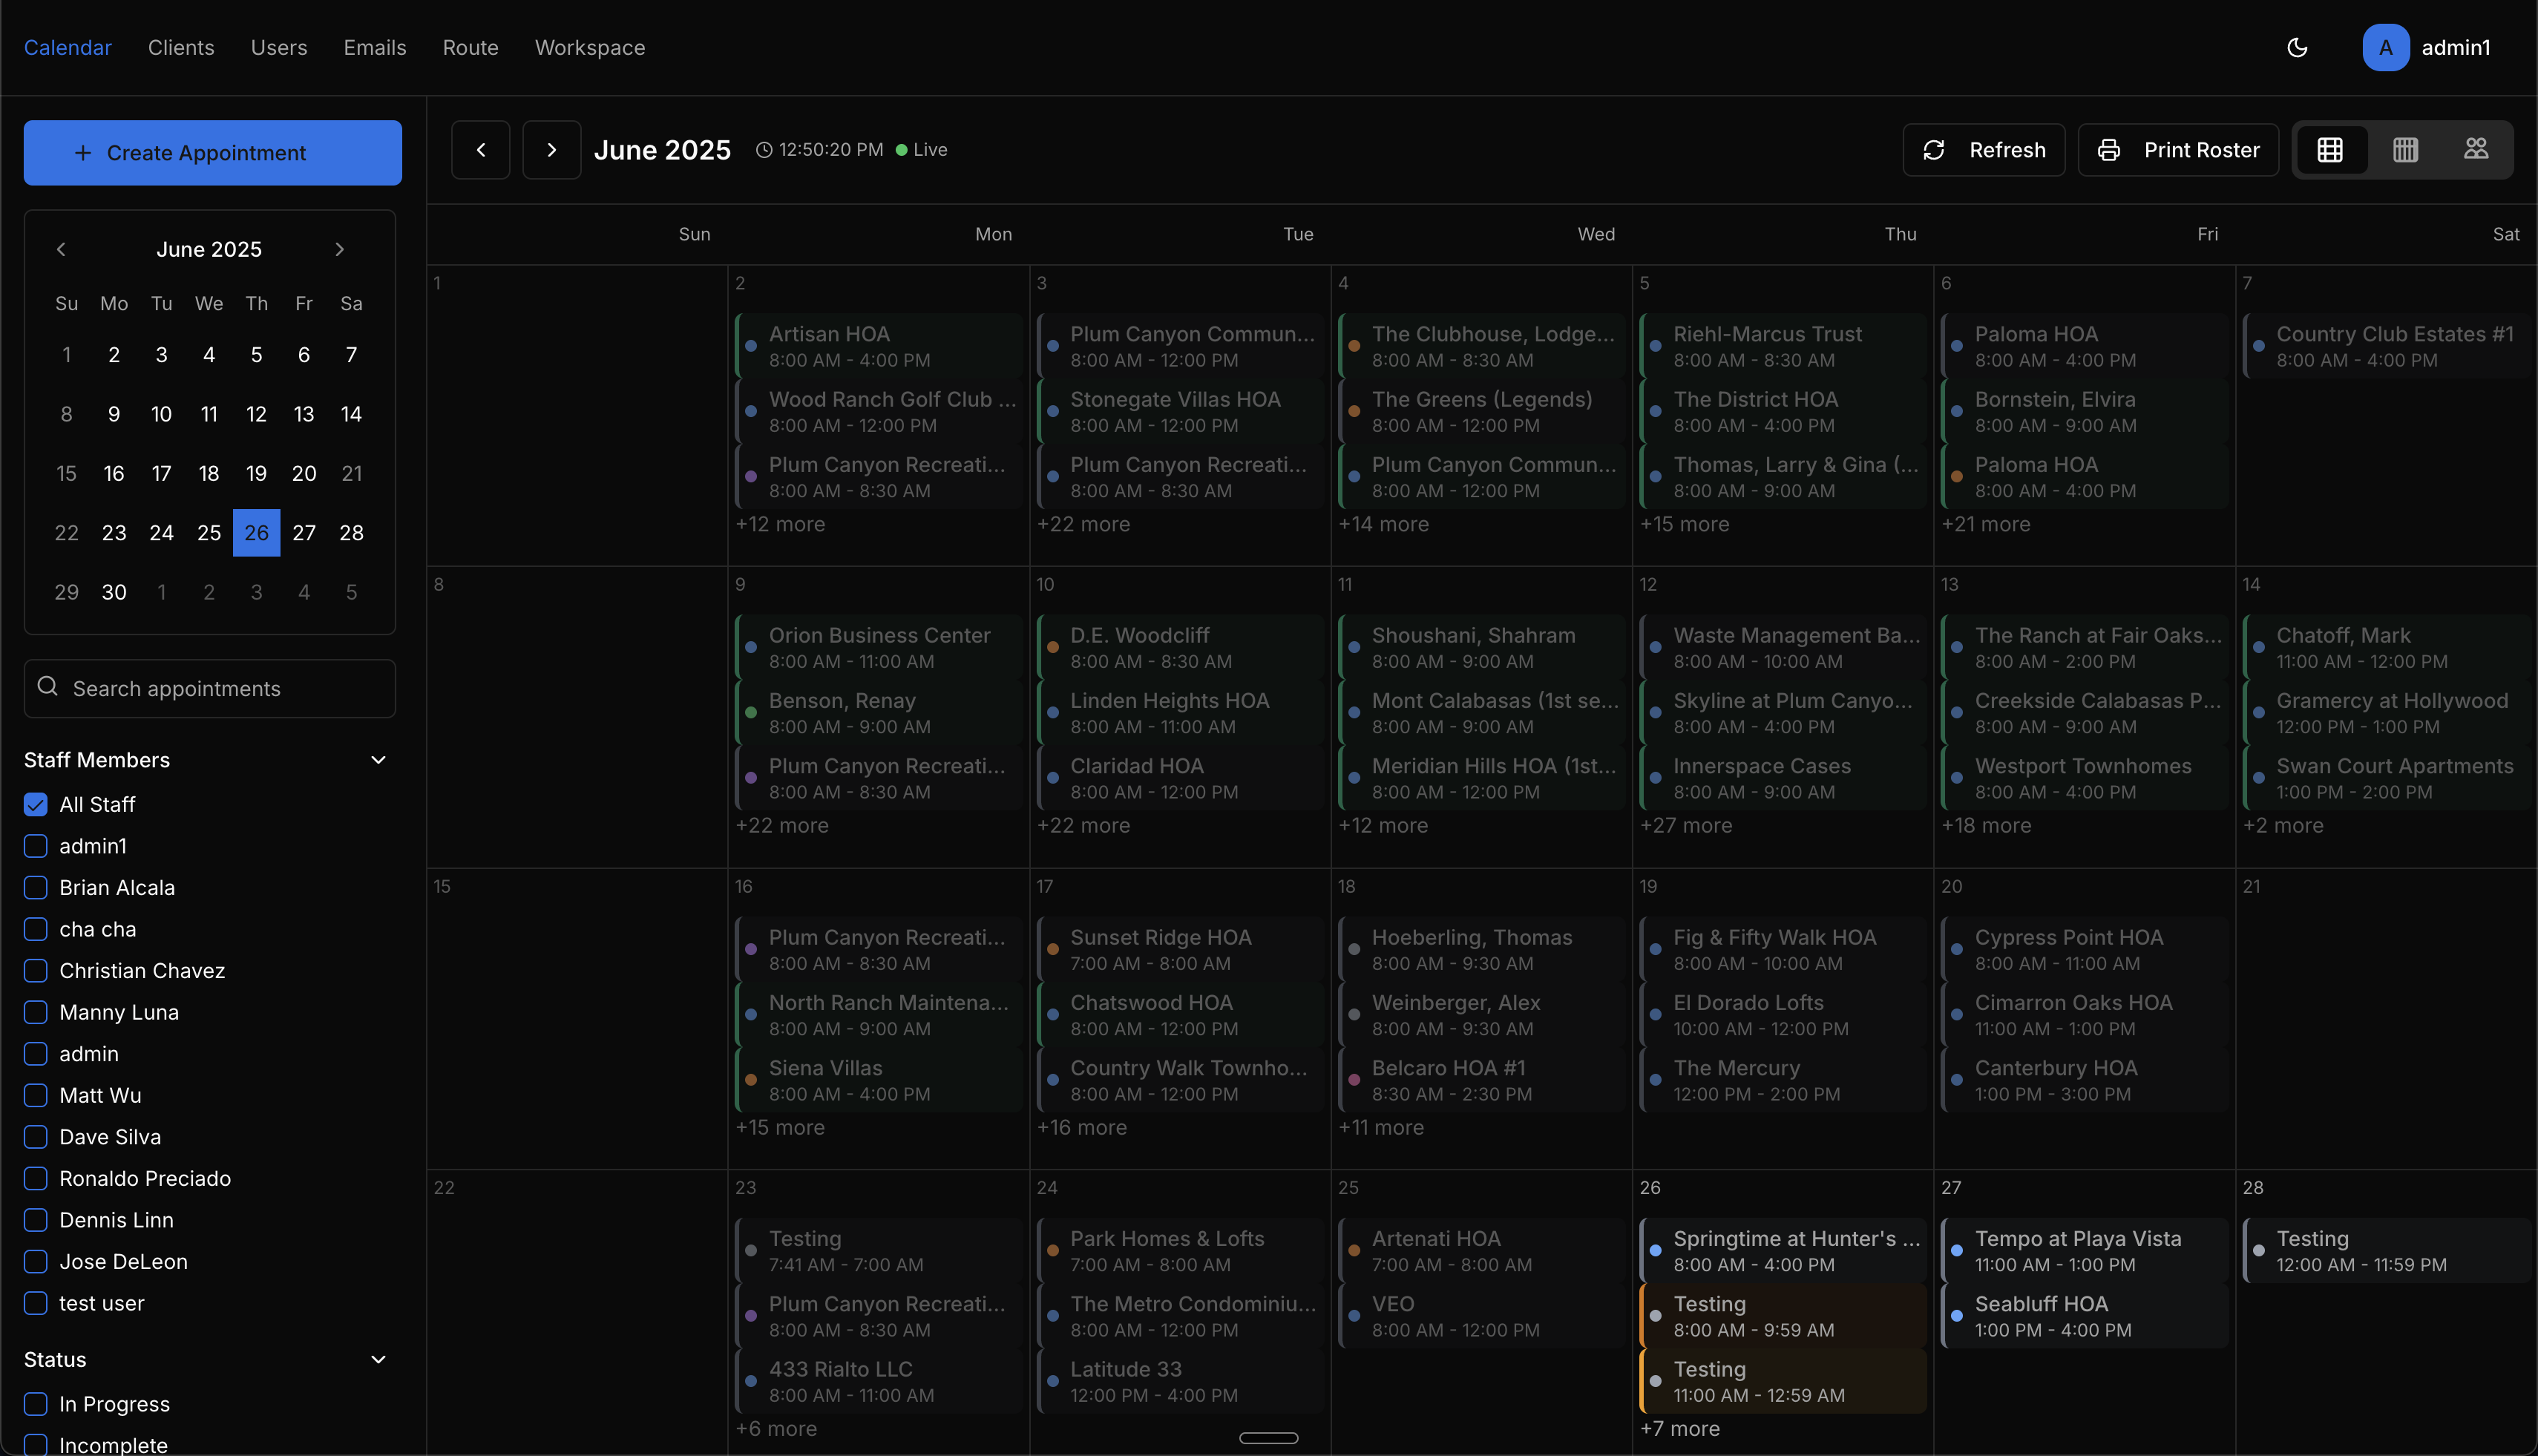Open the admin1 avatar icon
Screen dimensions: 2538x1456
pos(2385,47)
